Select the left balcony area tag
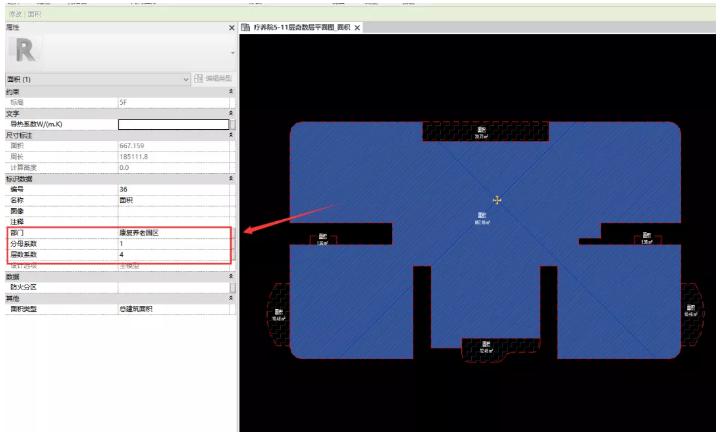This screenshot has width=721, height=437. [x=278, y=315]
